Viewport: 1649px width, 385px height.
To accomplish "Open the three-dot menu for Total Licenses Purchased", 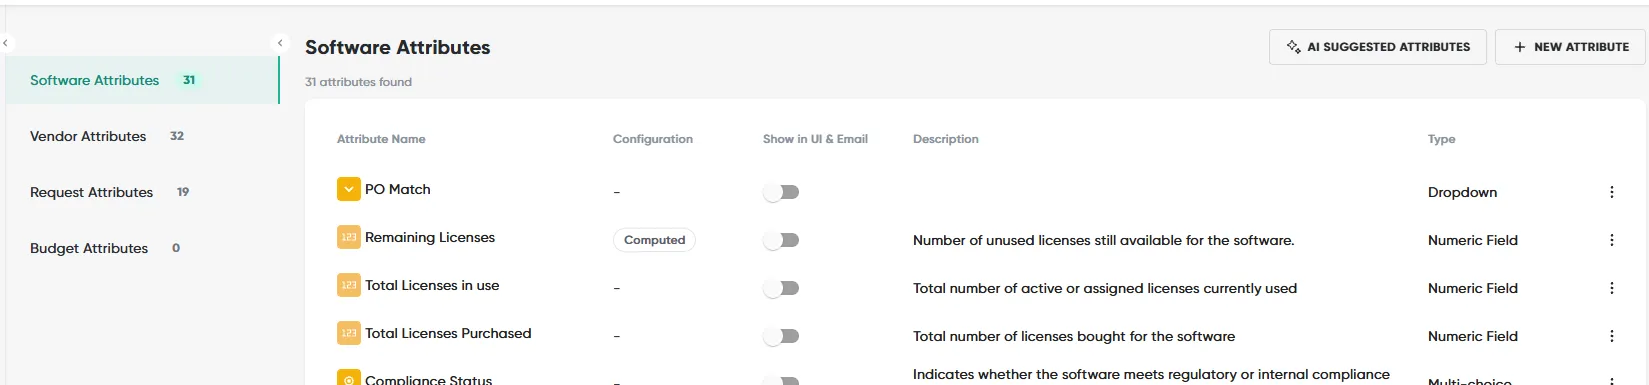I will pos(1611,336).
